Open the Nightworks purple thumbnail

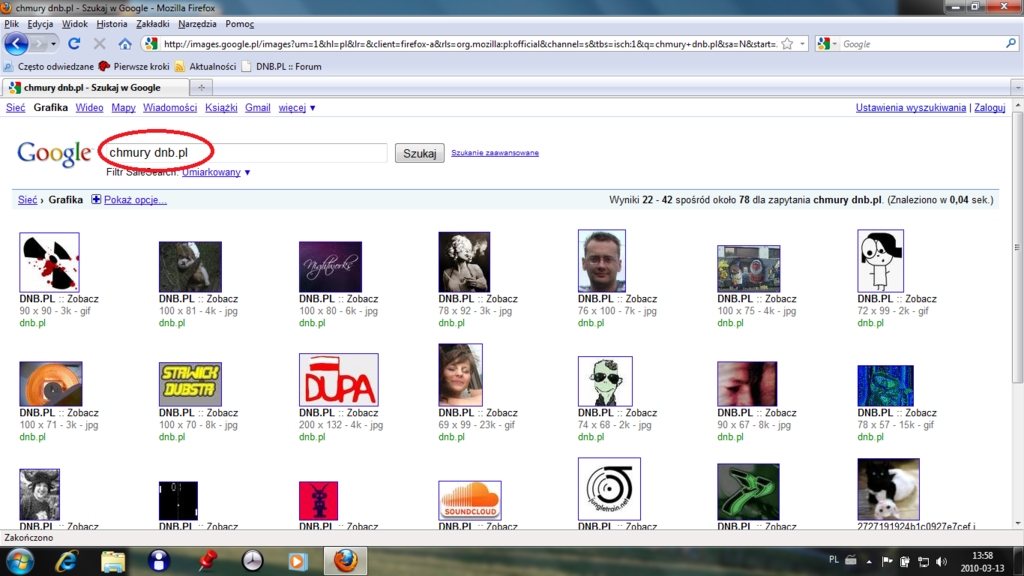point(330,266)
